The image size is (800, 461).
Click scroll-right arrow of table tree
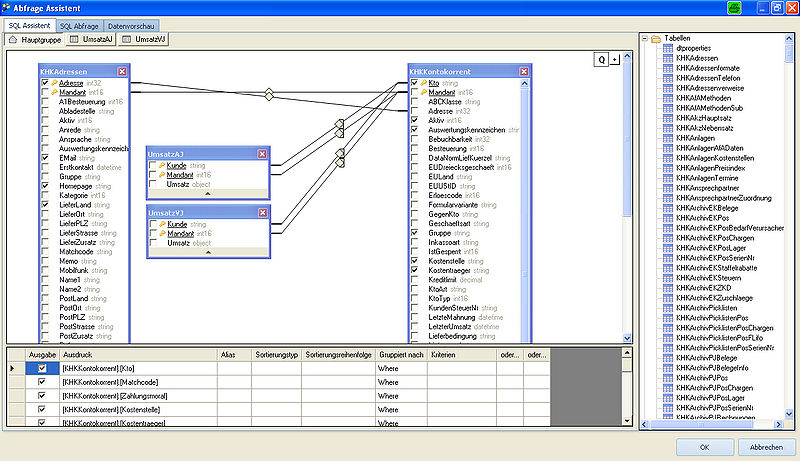tap(778, 424)
